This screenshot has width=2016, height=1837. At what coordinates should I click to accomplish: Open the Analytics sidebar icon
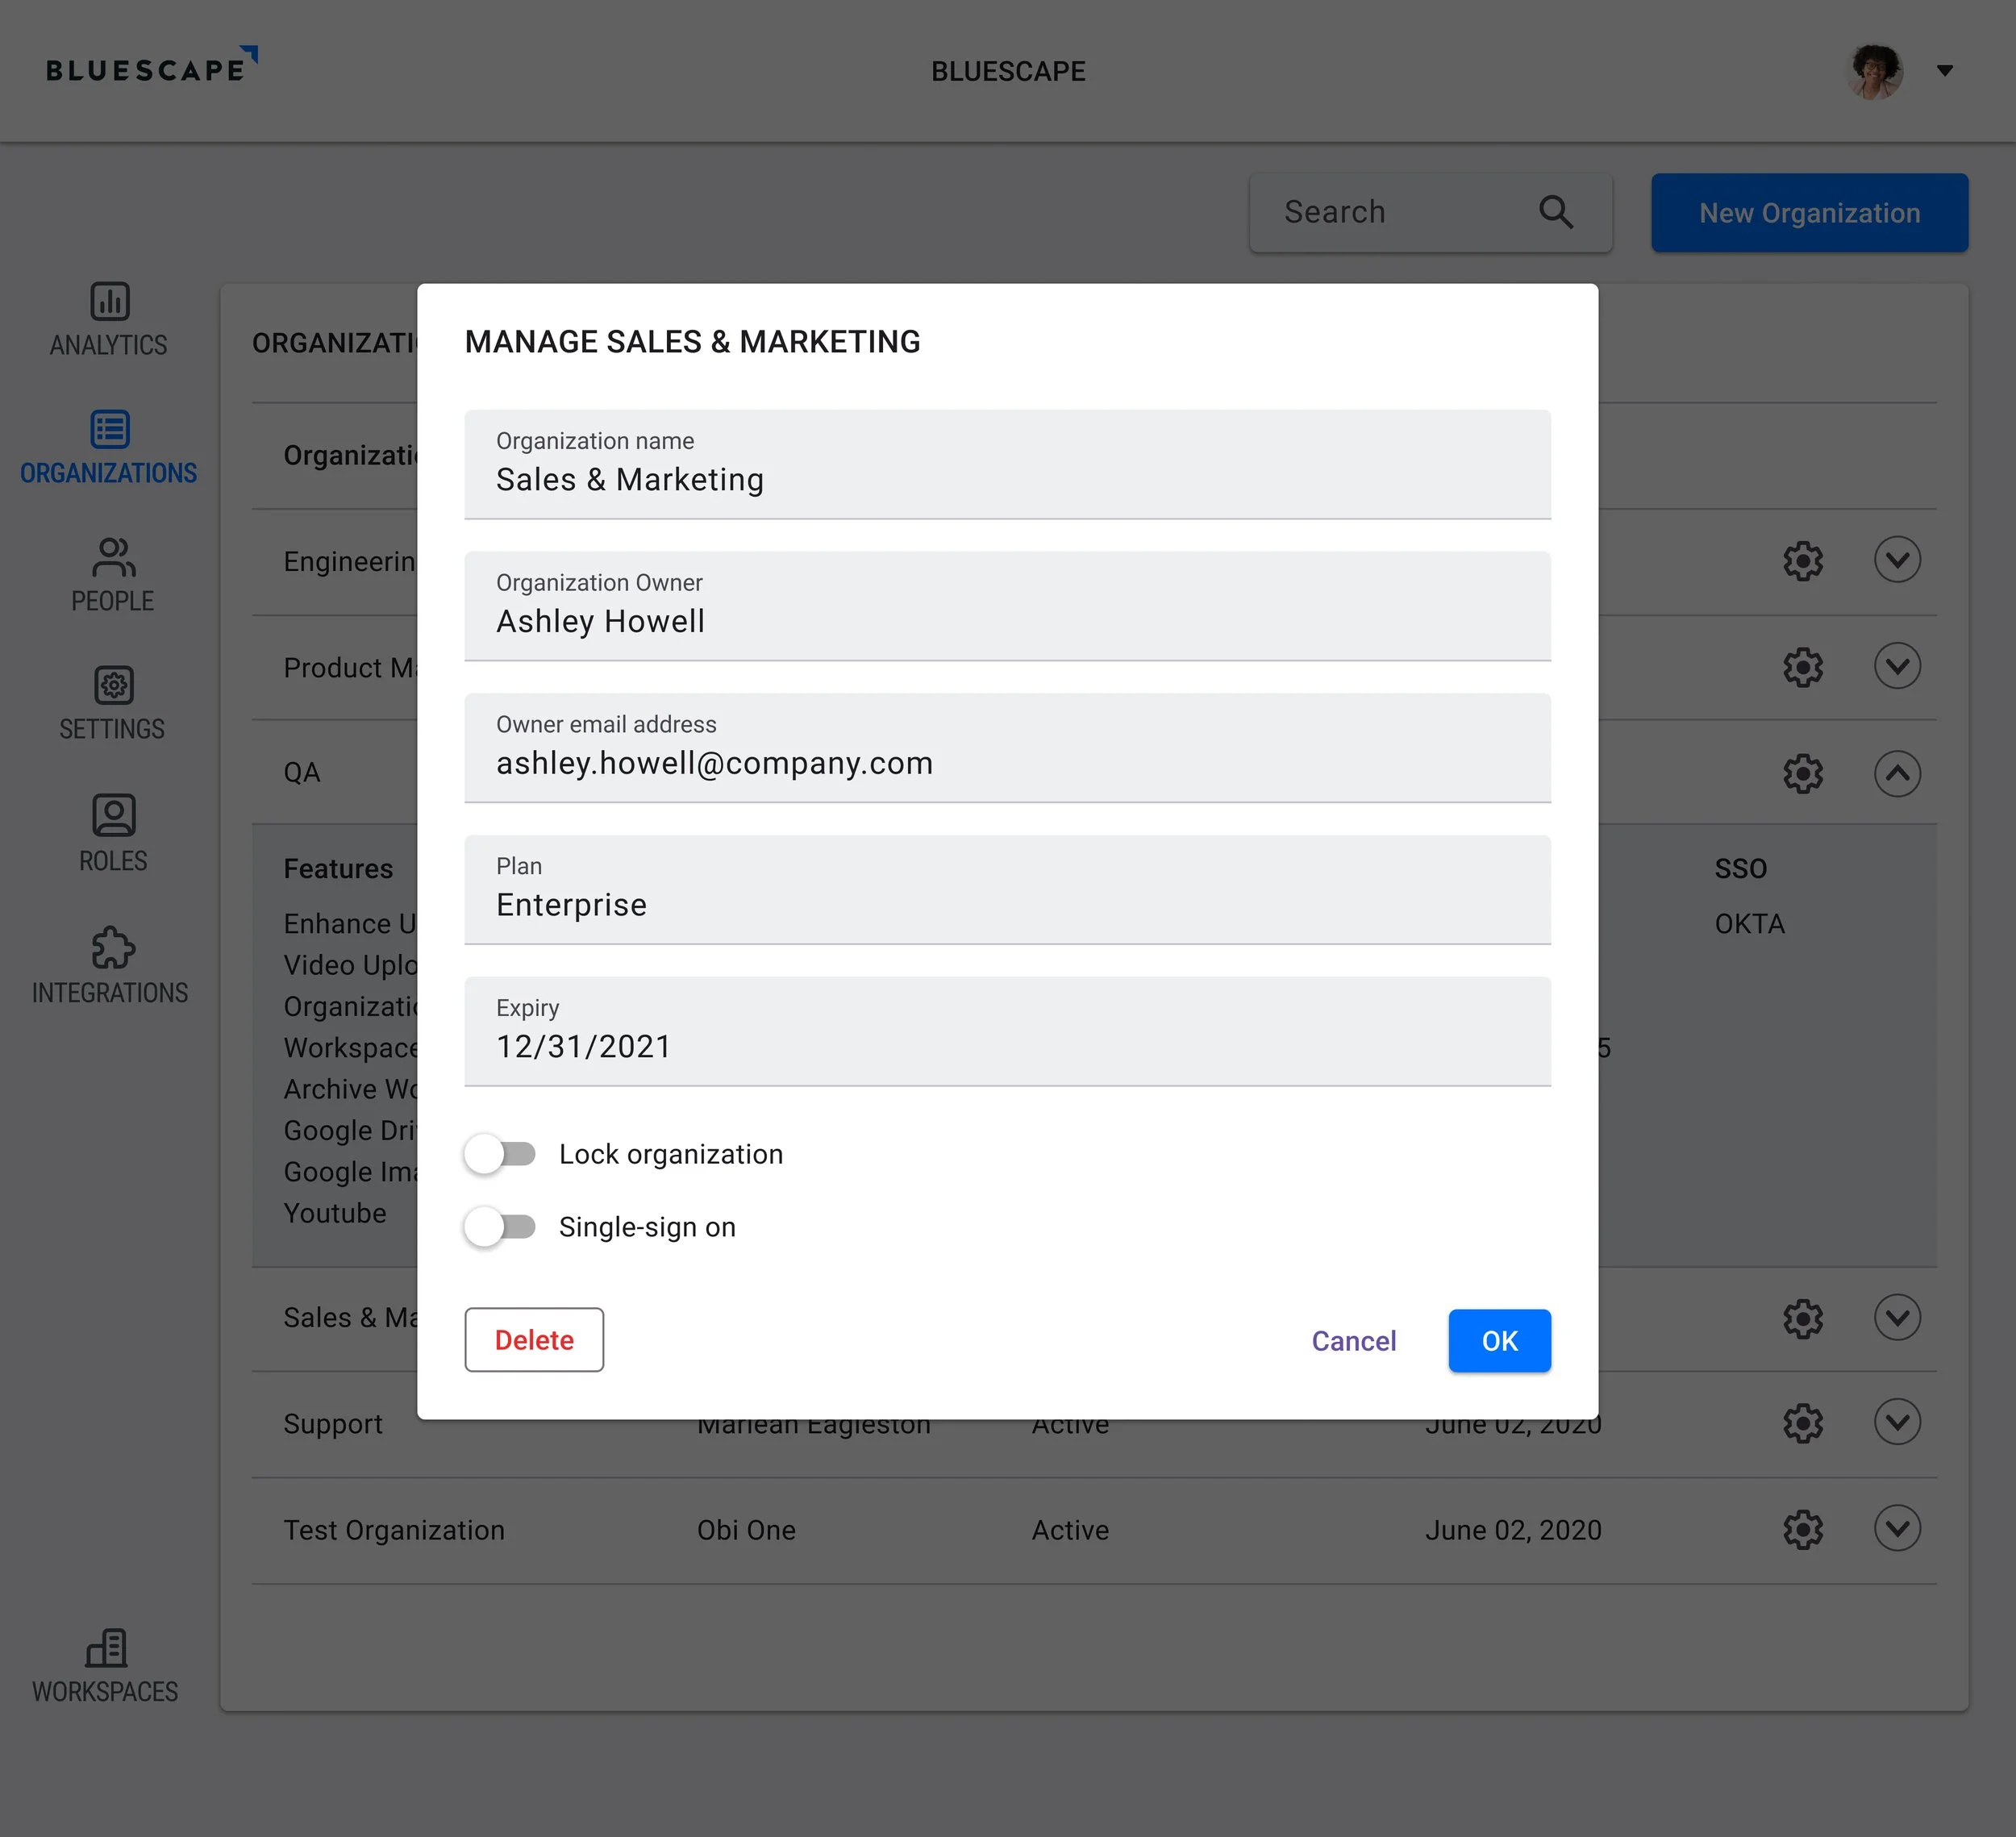pos(109,301)
